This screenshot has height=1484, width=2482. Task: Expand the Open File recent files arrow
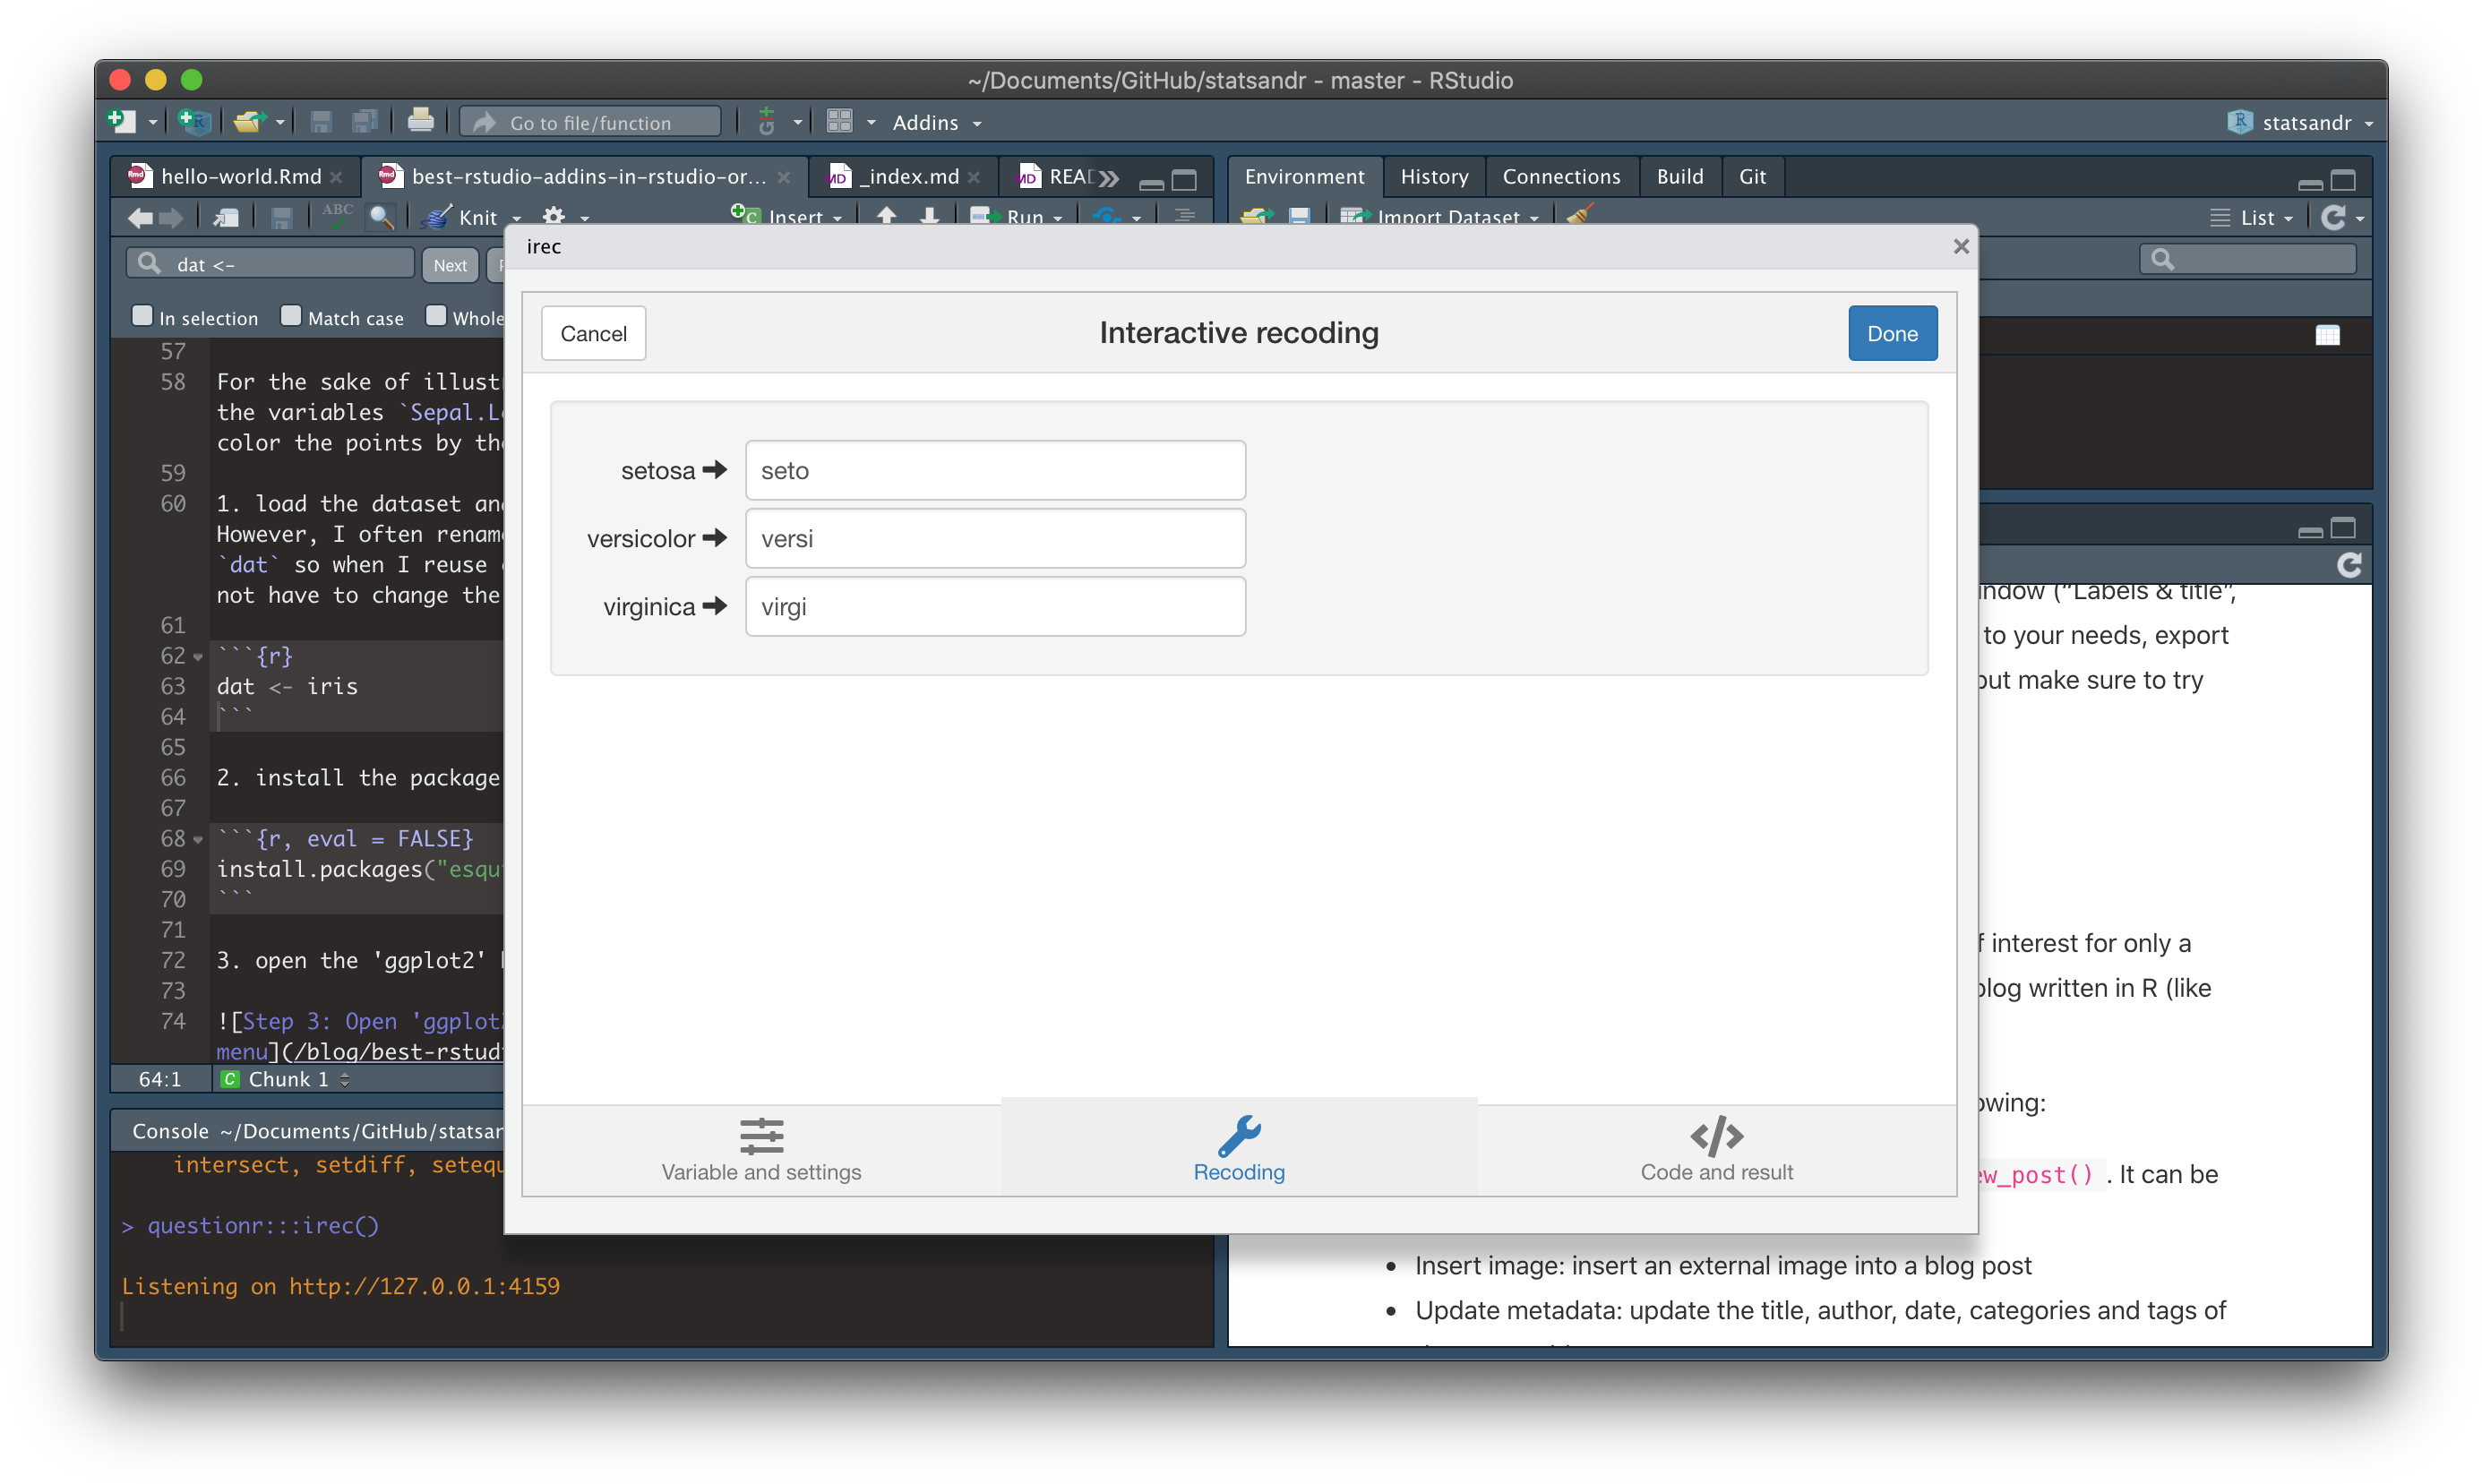pos(280,123)
